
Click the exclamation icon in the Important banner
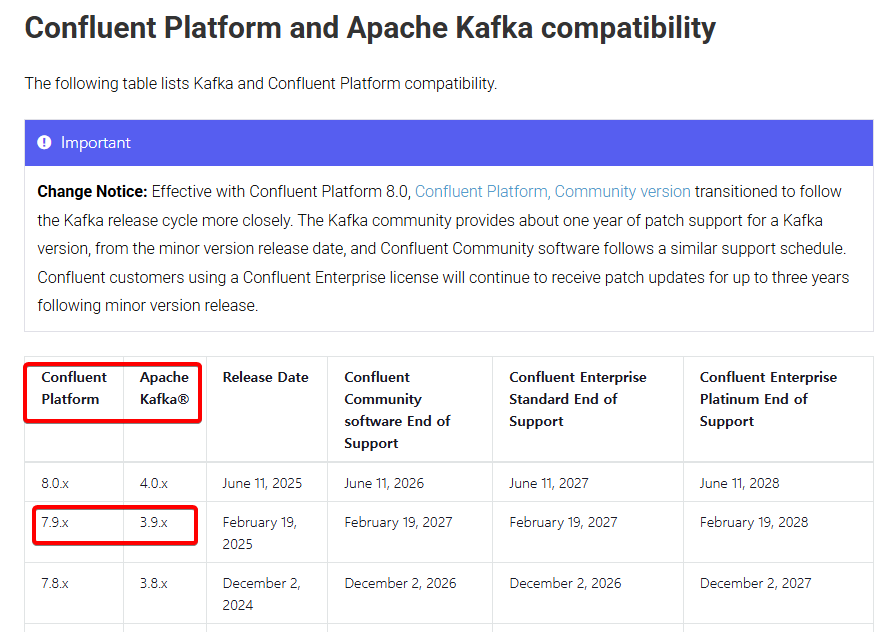pyautogui.click(x=44, y=143)
